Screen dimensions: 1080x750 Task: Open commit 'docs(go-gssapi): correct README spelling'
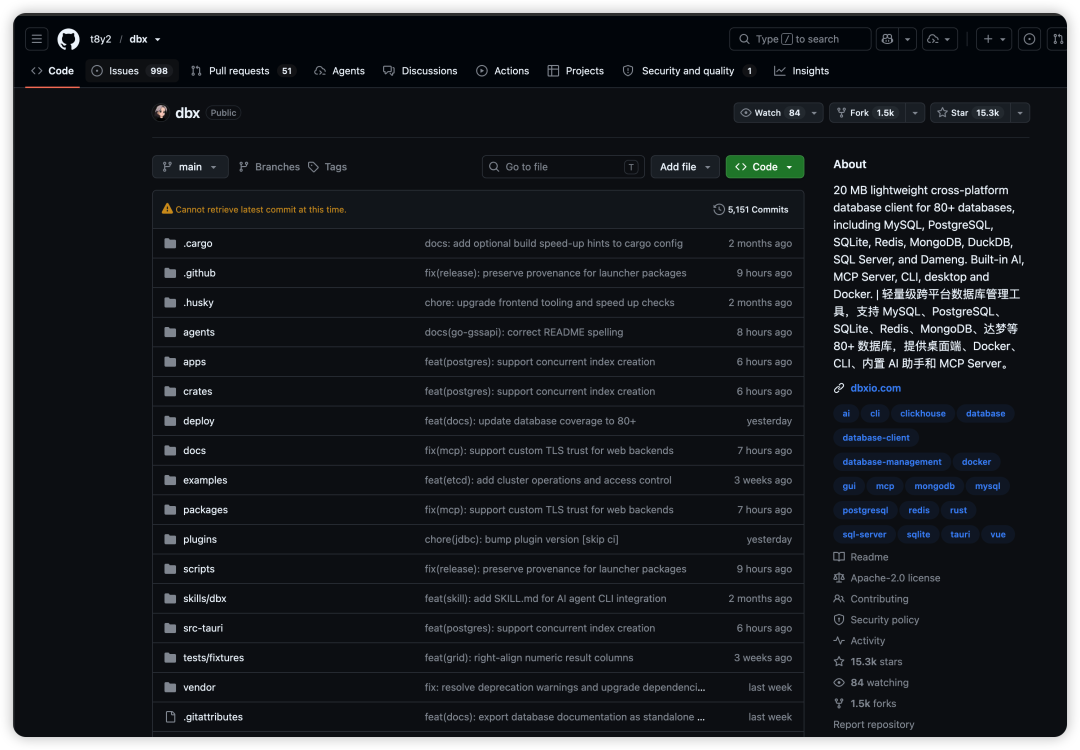[523, 332]
